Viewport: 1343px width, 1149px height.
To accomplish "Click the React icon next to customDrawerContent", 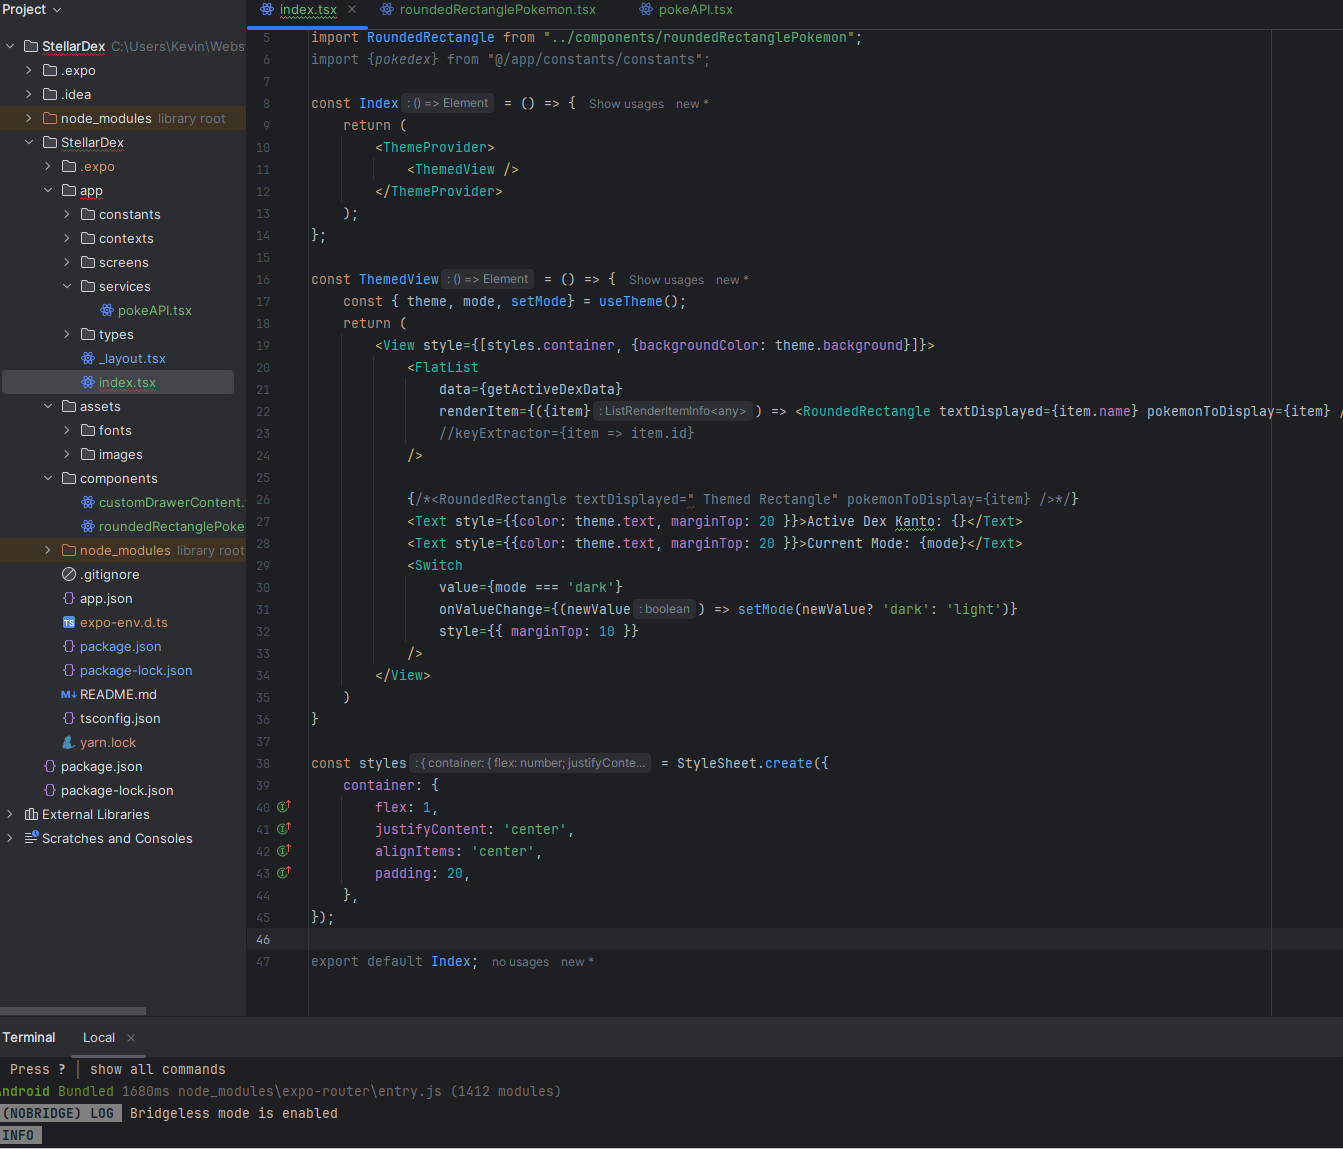I will 88,502.
